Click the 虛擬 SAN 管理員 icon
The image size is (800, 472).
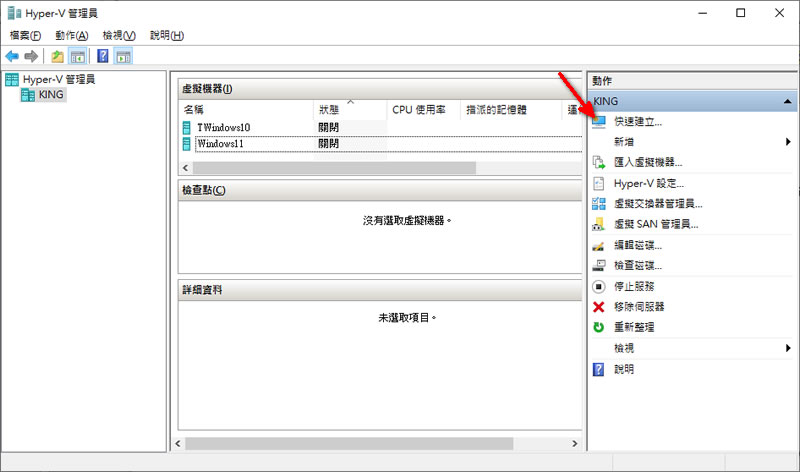(x=598, y=224)
